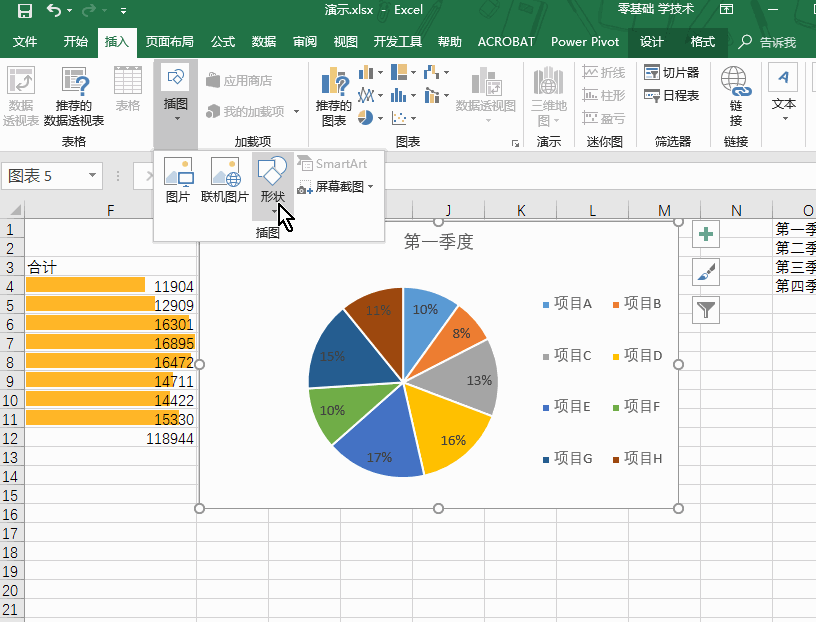
Task: Click the 告诉我 search box
Action: (x=769, y=42)
